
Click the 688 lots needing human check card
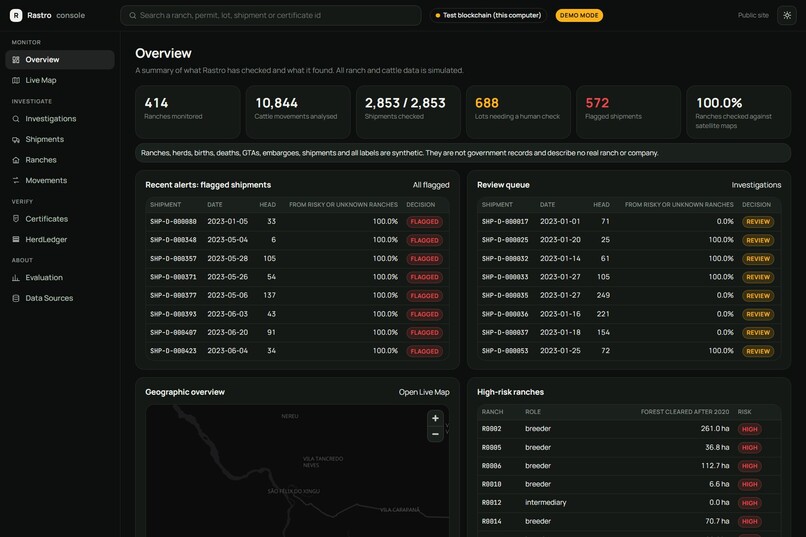point(518,112)
